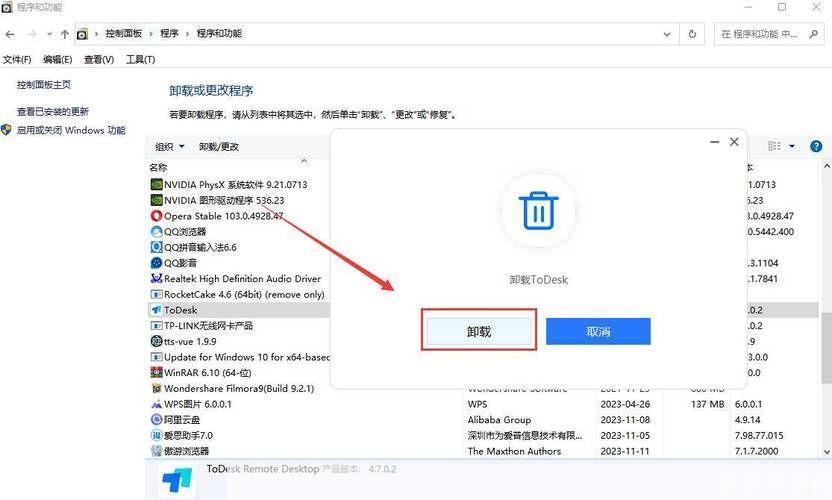This screenshot has height=500, width=832.
Task: Click the 程序和功能 address bar folder icon
Action: (x=82, y=35)
